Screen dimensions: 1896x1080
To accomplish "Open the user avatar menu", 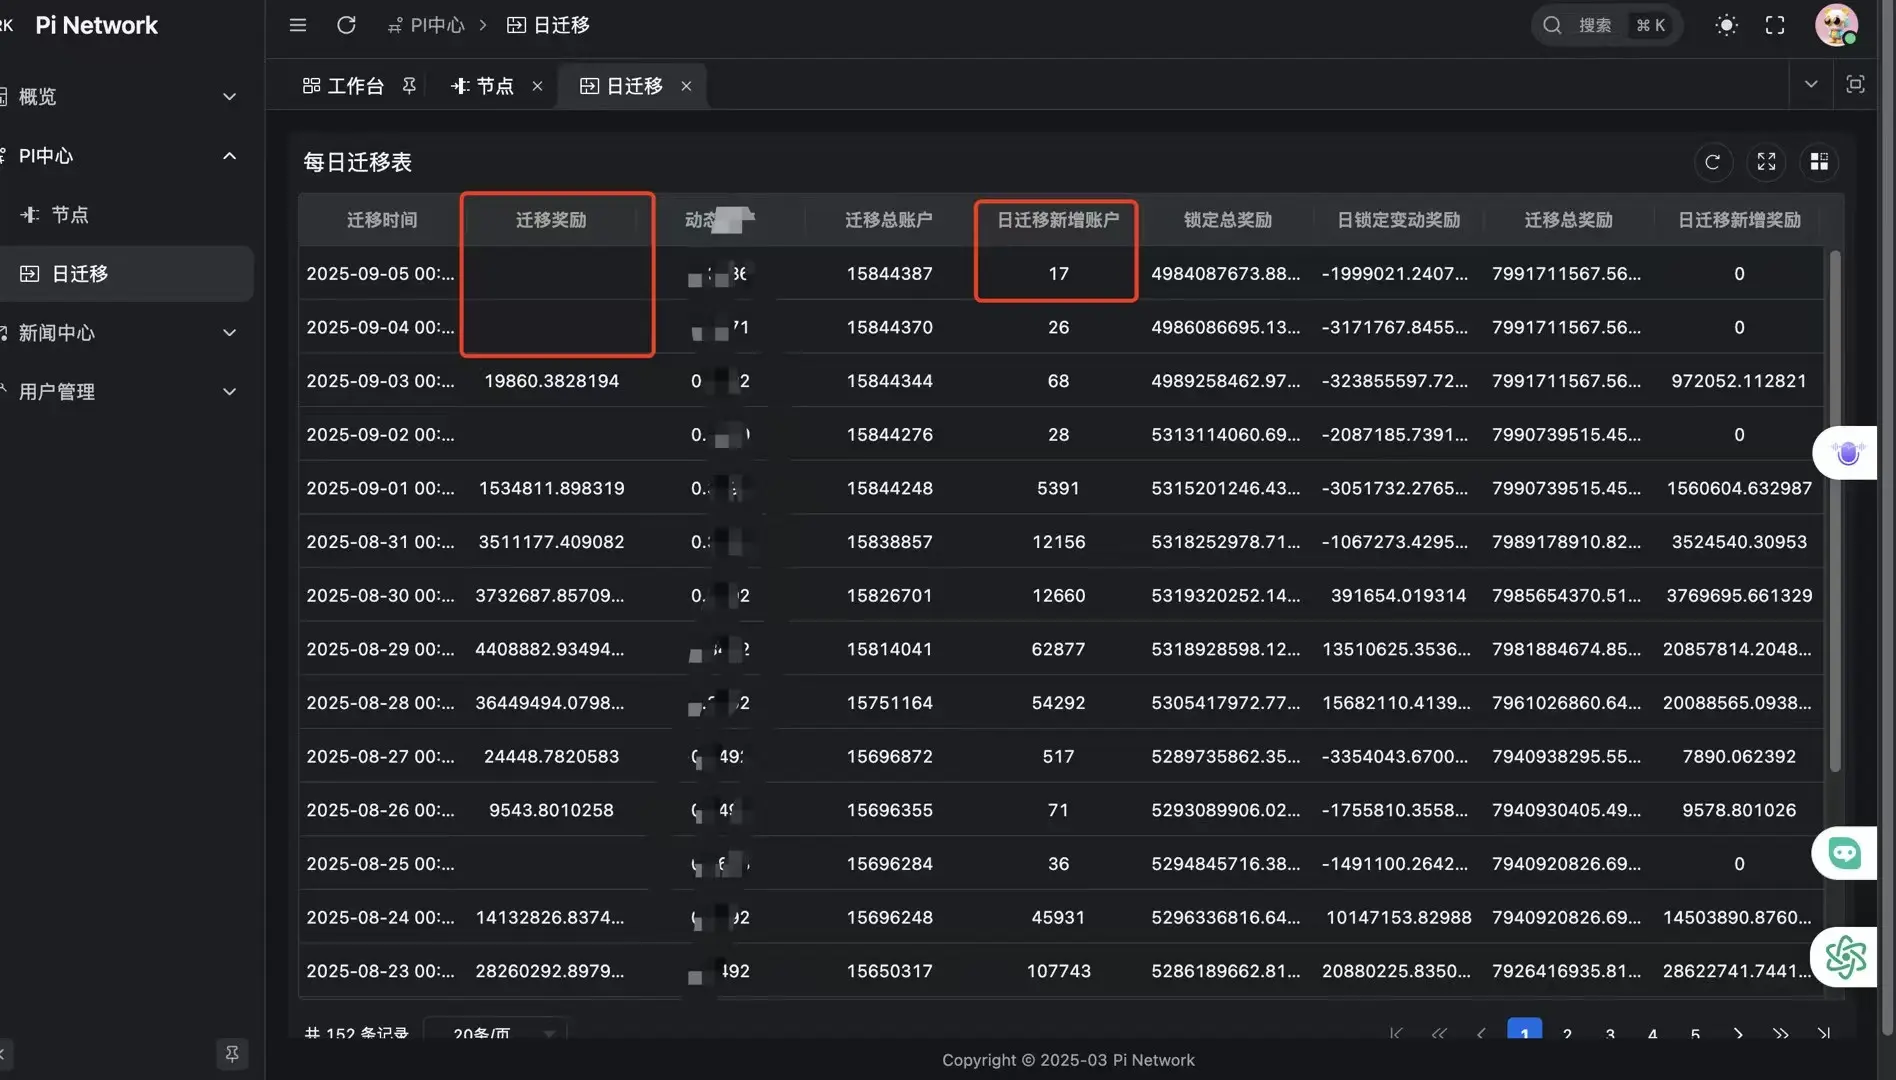I will click(1836, 25).
